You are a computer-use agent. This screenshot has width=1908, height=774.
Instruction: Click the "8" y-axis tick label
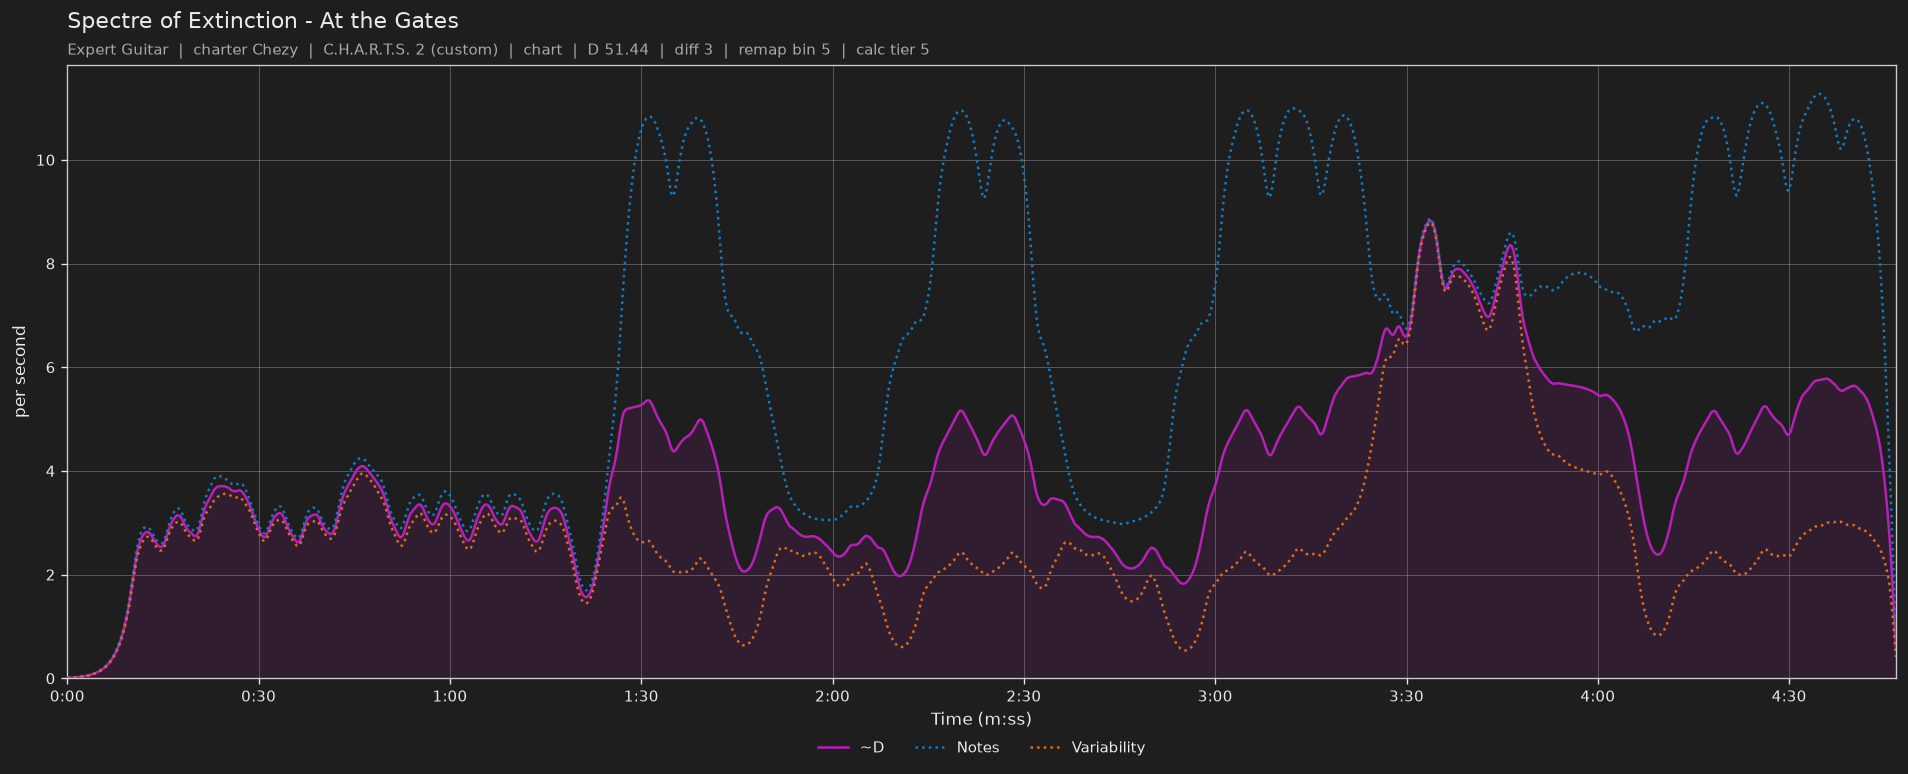51,265
